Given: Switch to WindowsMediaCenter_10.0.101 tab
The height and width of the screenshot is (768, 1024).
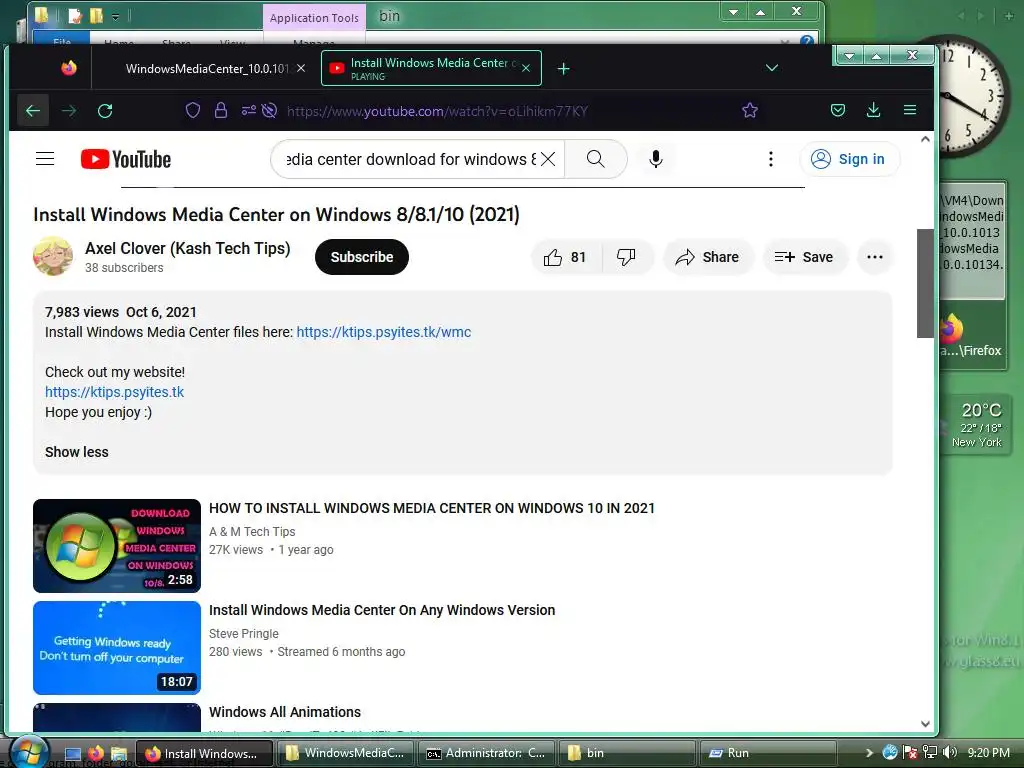Looking at the screenshot, I should pos(206,69).
